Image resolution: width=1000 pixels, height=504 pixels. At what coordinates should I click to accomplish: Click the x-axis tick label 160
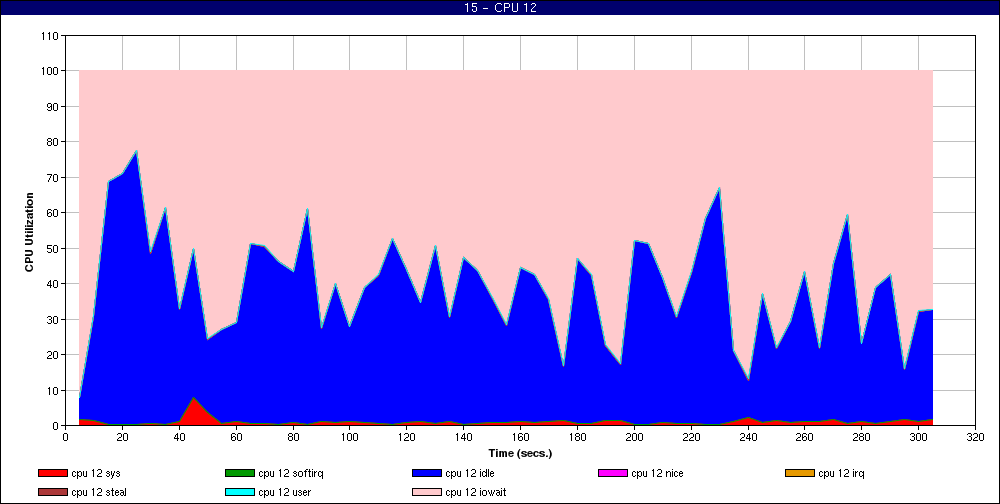520,437
